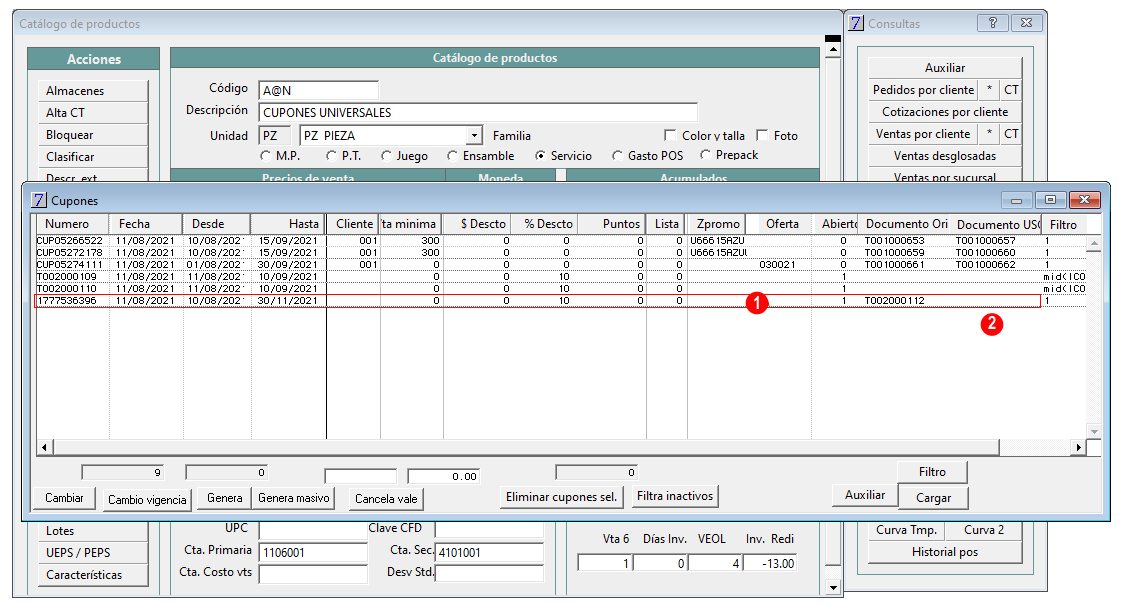Open the PZ PIEZA unit dropdown
1123x611 pixels.
tap(474, 135)
